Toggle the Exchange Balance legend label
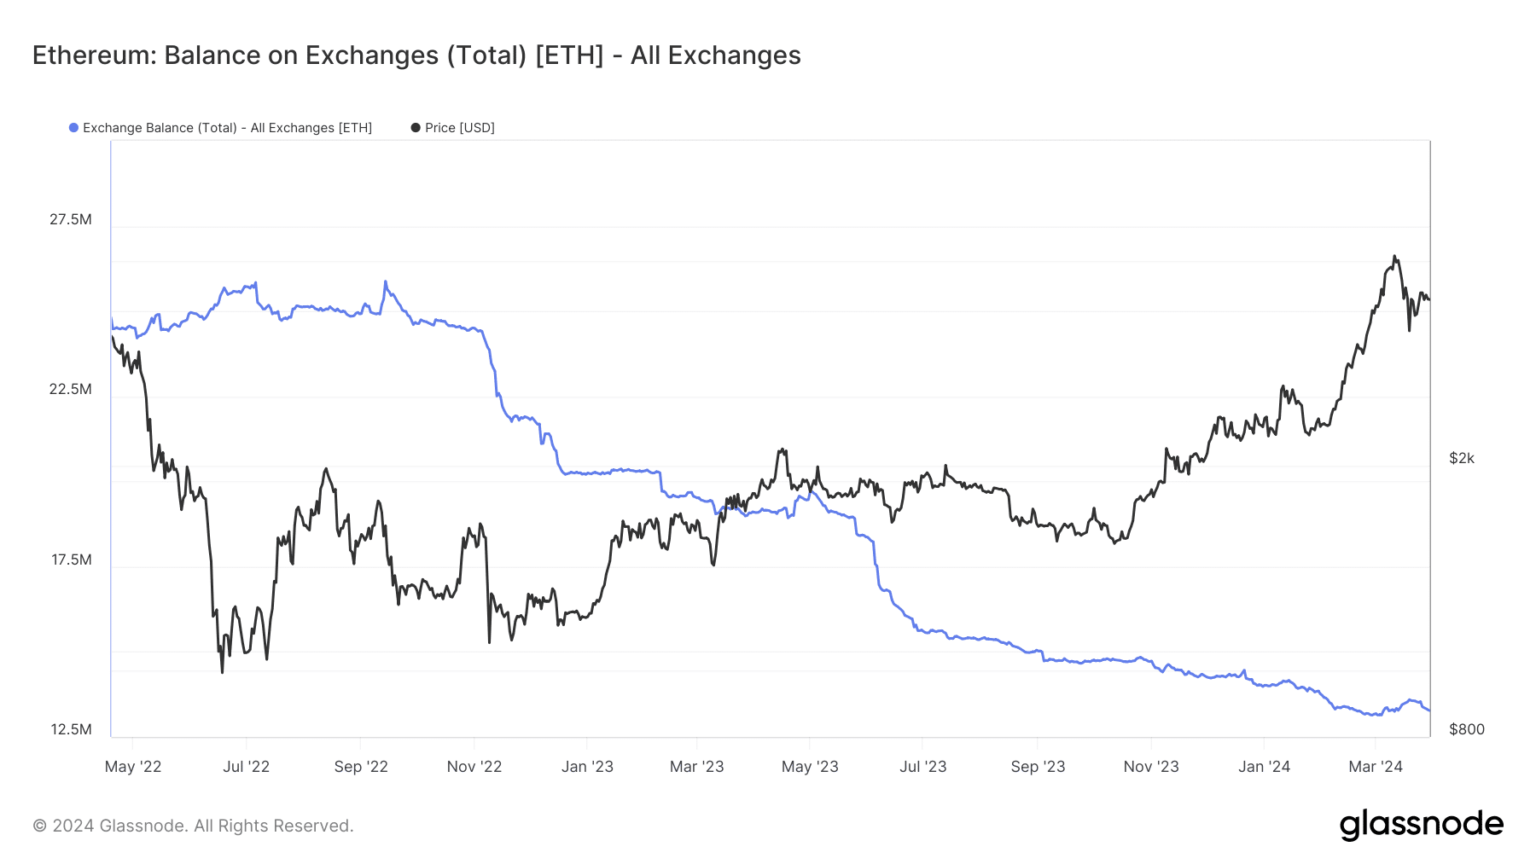Viewport: 1536px width, 864px height. click(227, 128)
